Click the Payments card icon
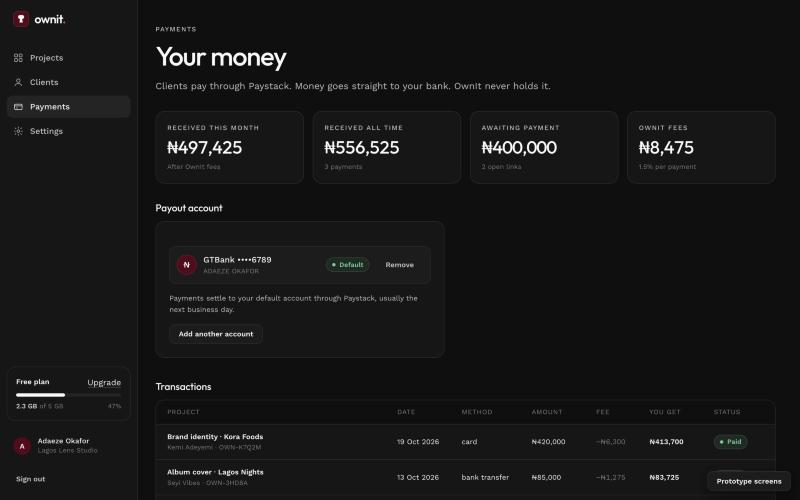800x500 pixels. tap(18, 107)
